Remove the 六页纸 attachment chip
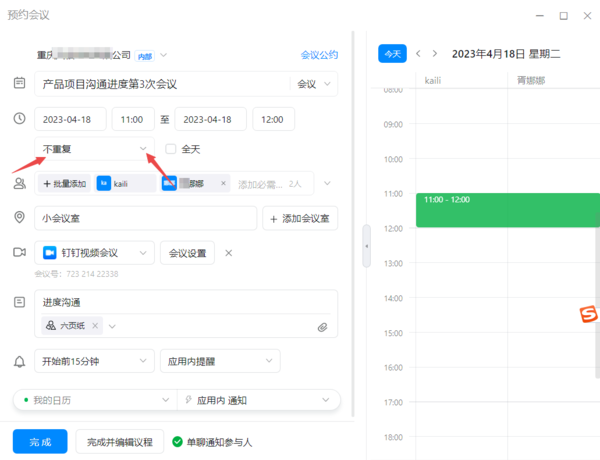This screenshot has height=460, width=600. point(96,326)
